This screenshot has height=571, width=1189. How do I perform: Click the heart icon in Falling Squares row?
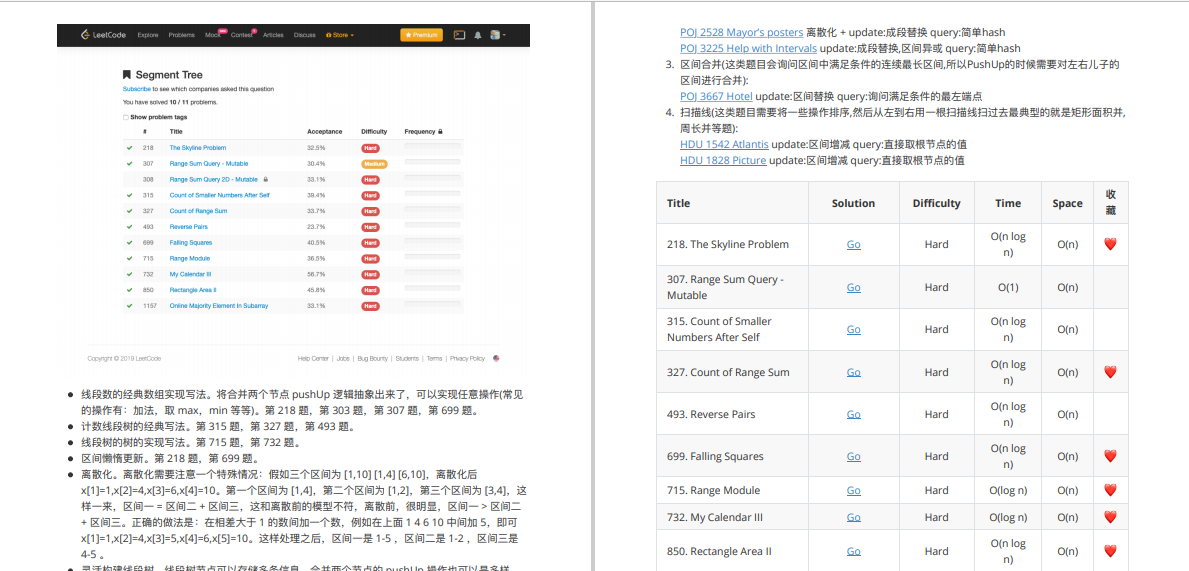pyautogui.click(x=1110, y=456)
